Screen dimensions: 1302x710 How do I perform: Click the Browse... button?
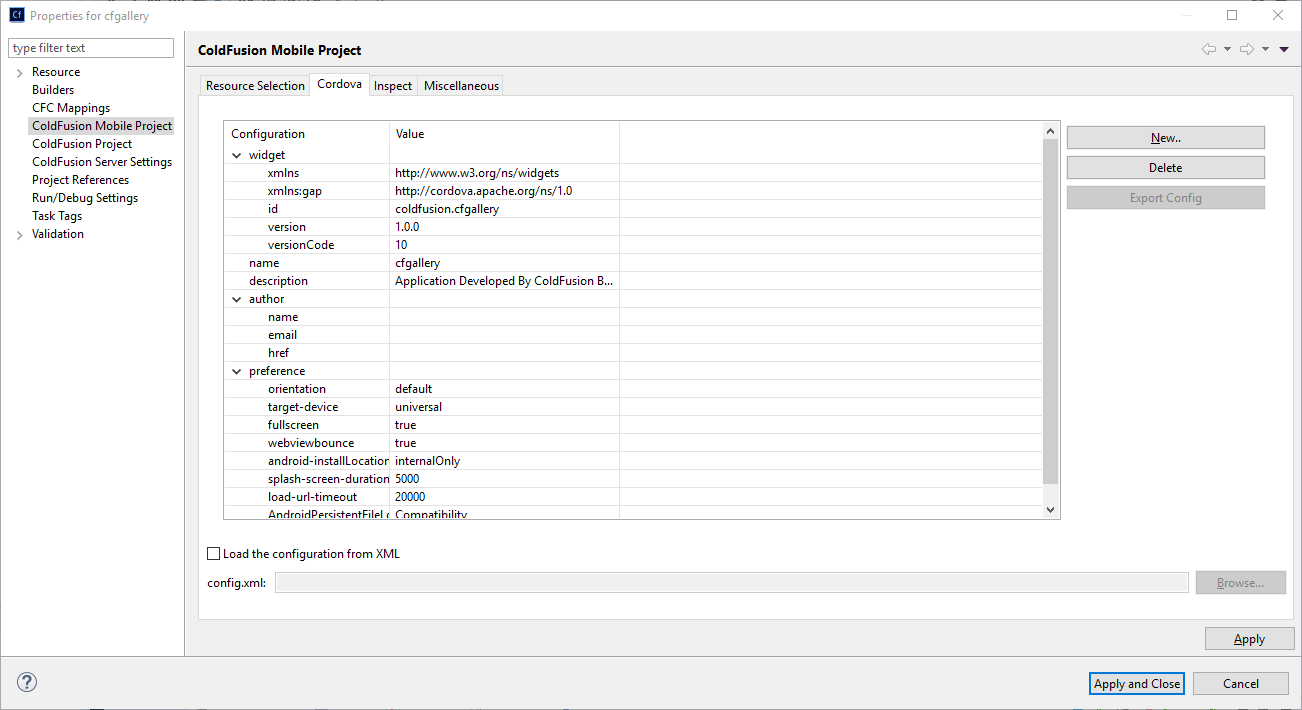1241,583
